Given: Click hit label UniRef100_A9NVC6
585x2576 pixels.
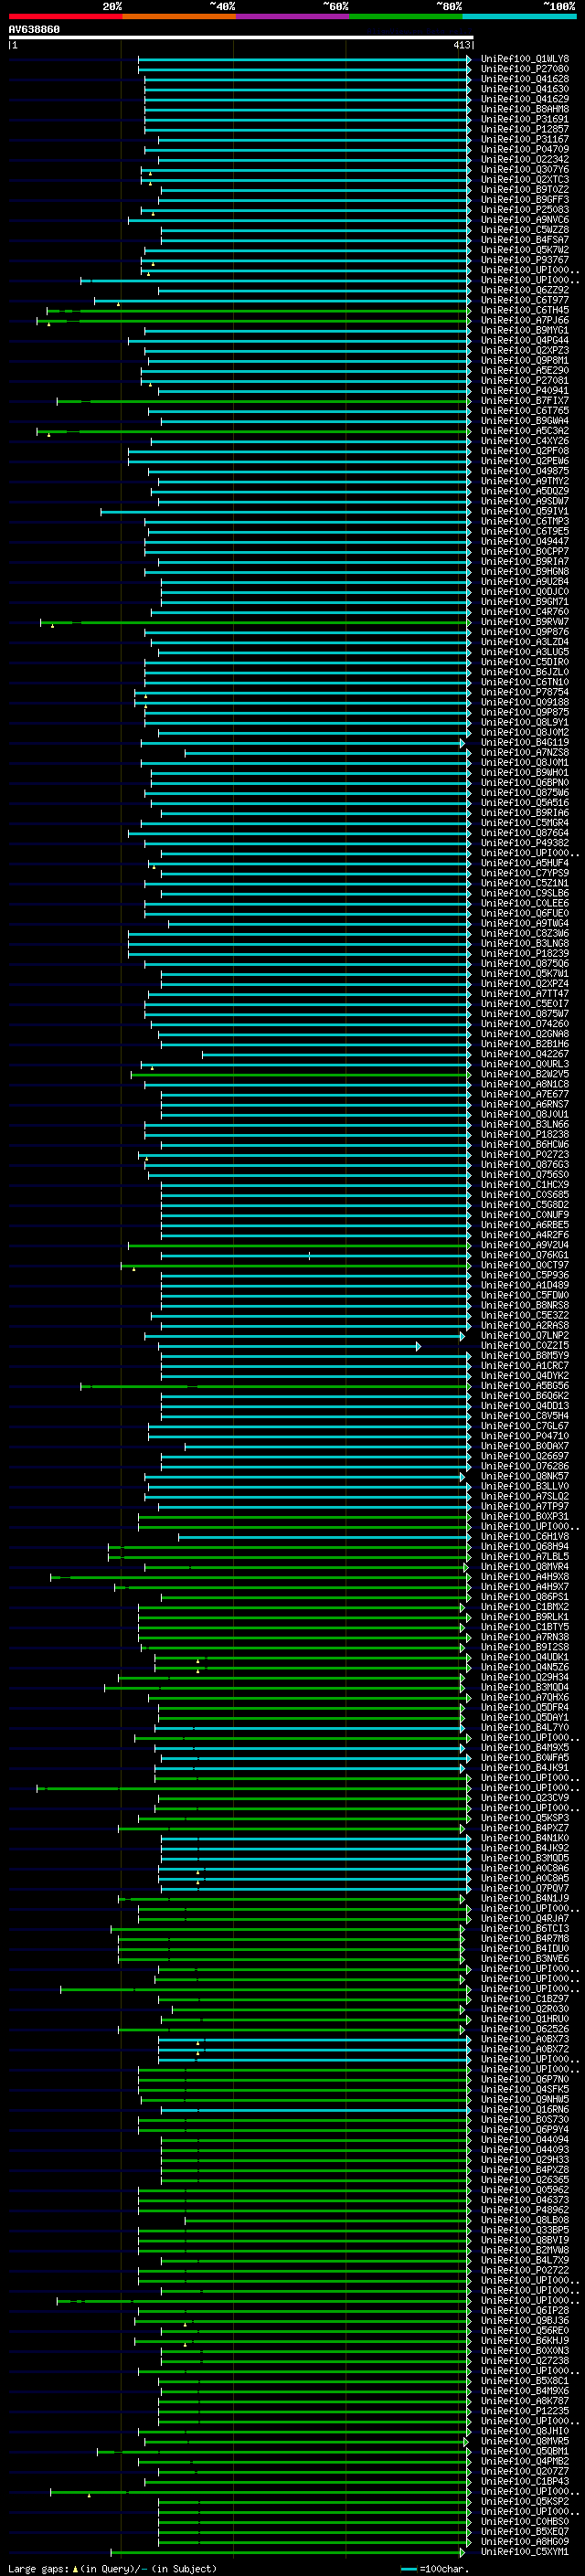Looking at the screenshot, I should (x=525, y=220).
